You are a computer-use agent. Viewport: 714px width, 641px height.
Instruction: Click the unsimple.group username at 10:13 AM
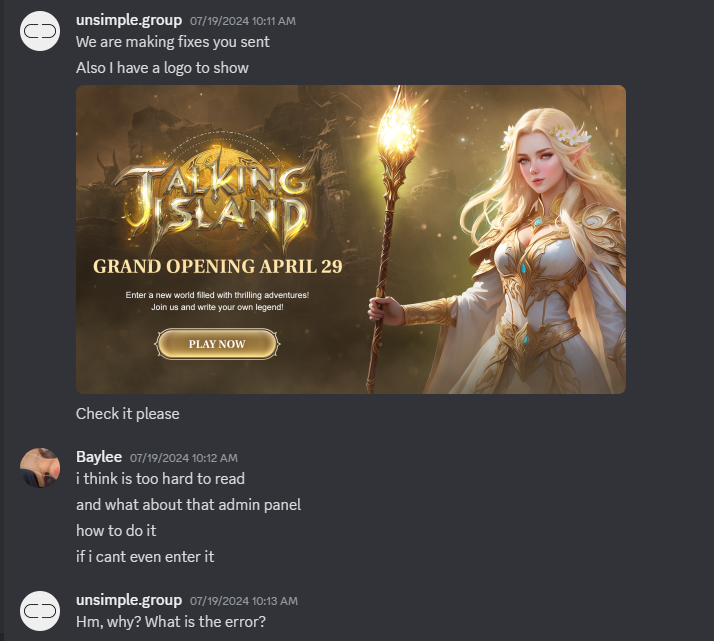tap(129, 600)
